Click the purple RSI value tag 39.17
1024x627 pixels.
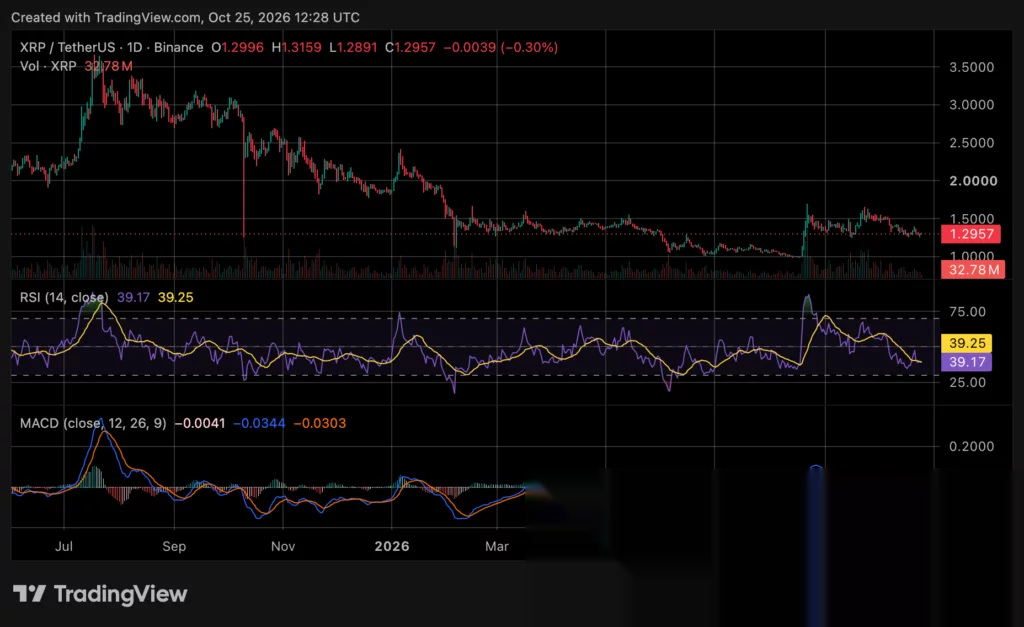click(x=967, y=362)
